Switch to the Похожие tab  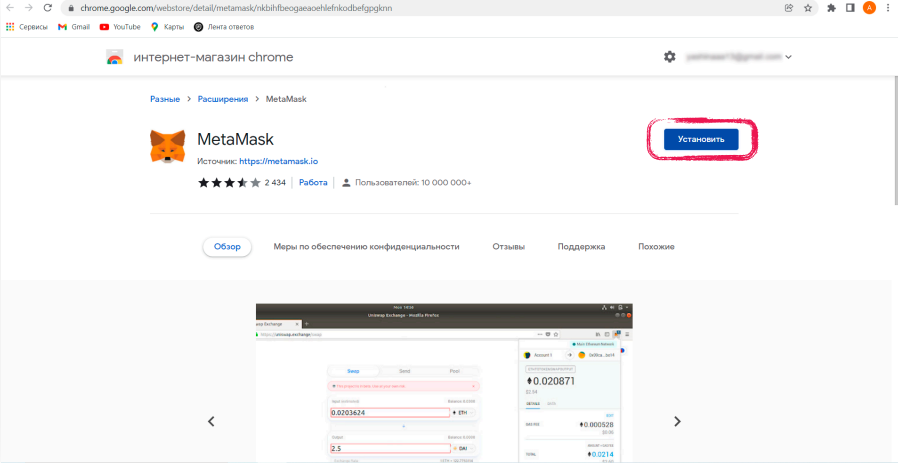[656, 247]
